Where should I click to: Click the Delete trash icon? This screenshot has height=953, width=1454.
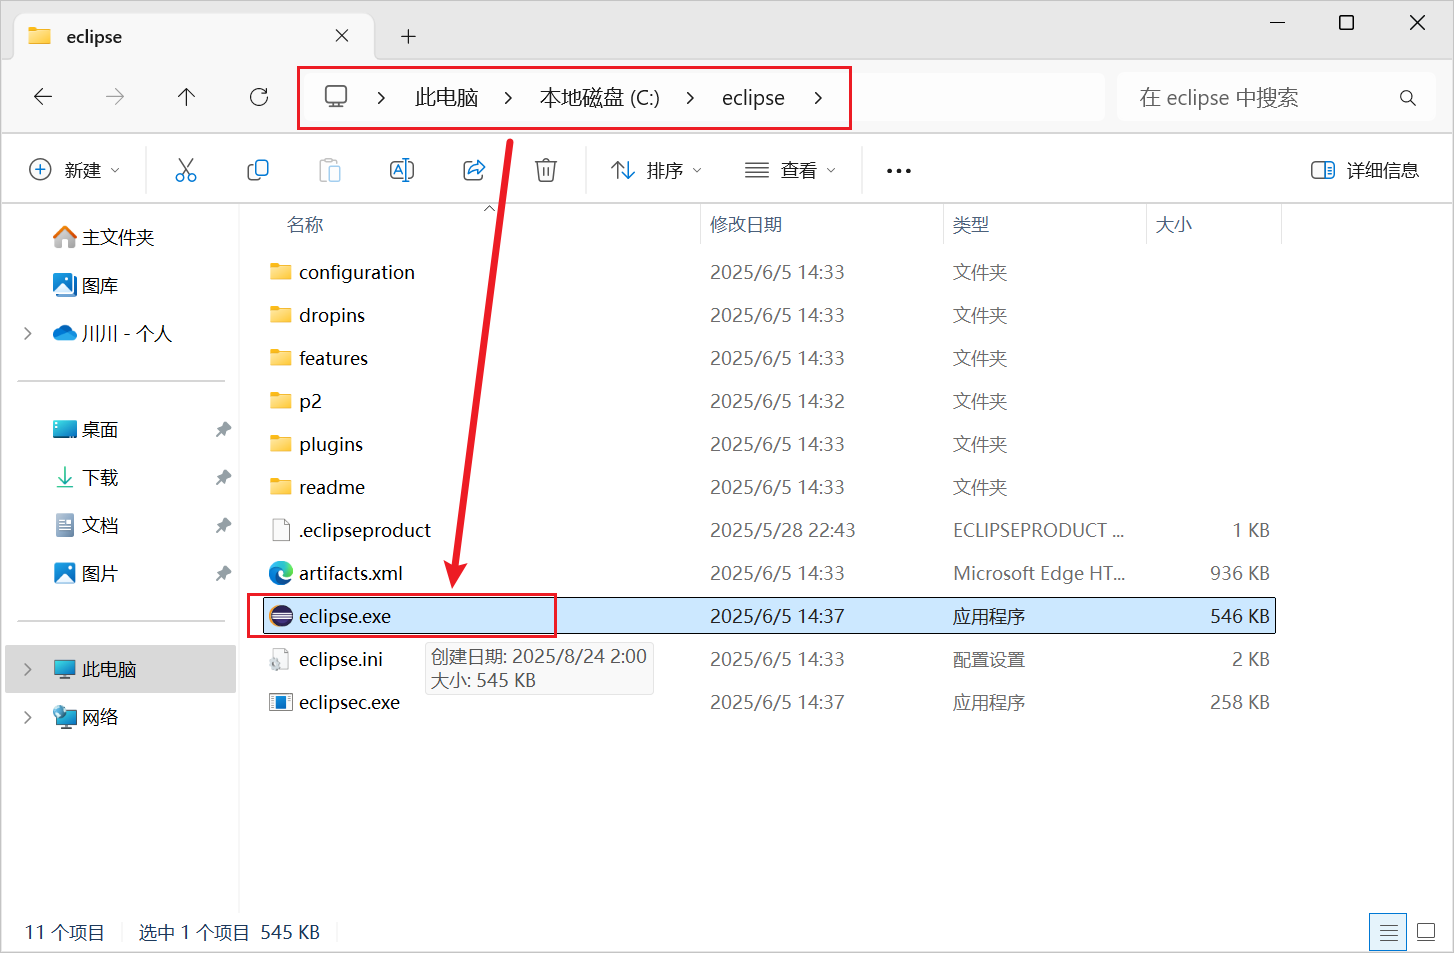click(546, 170)
